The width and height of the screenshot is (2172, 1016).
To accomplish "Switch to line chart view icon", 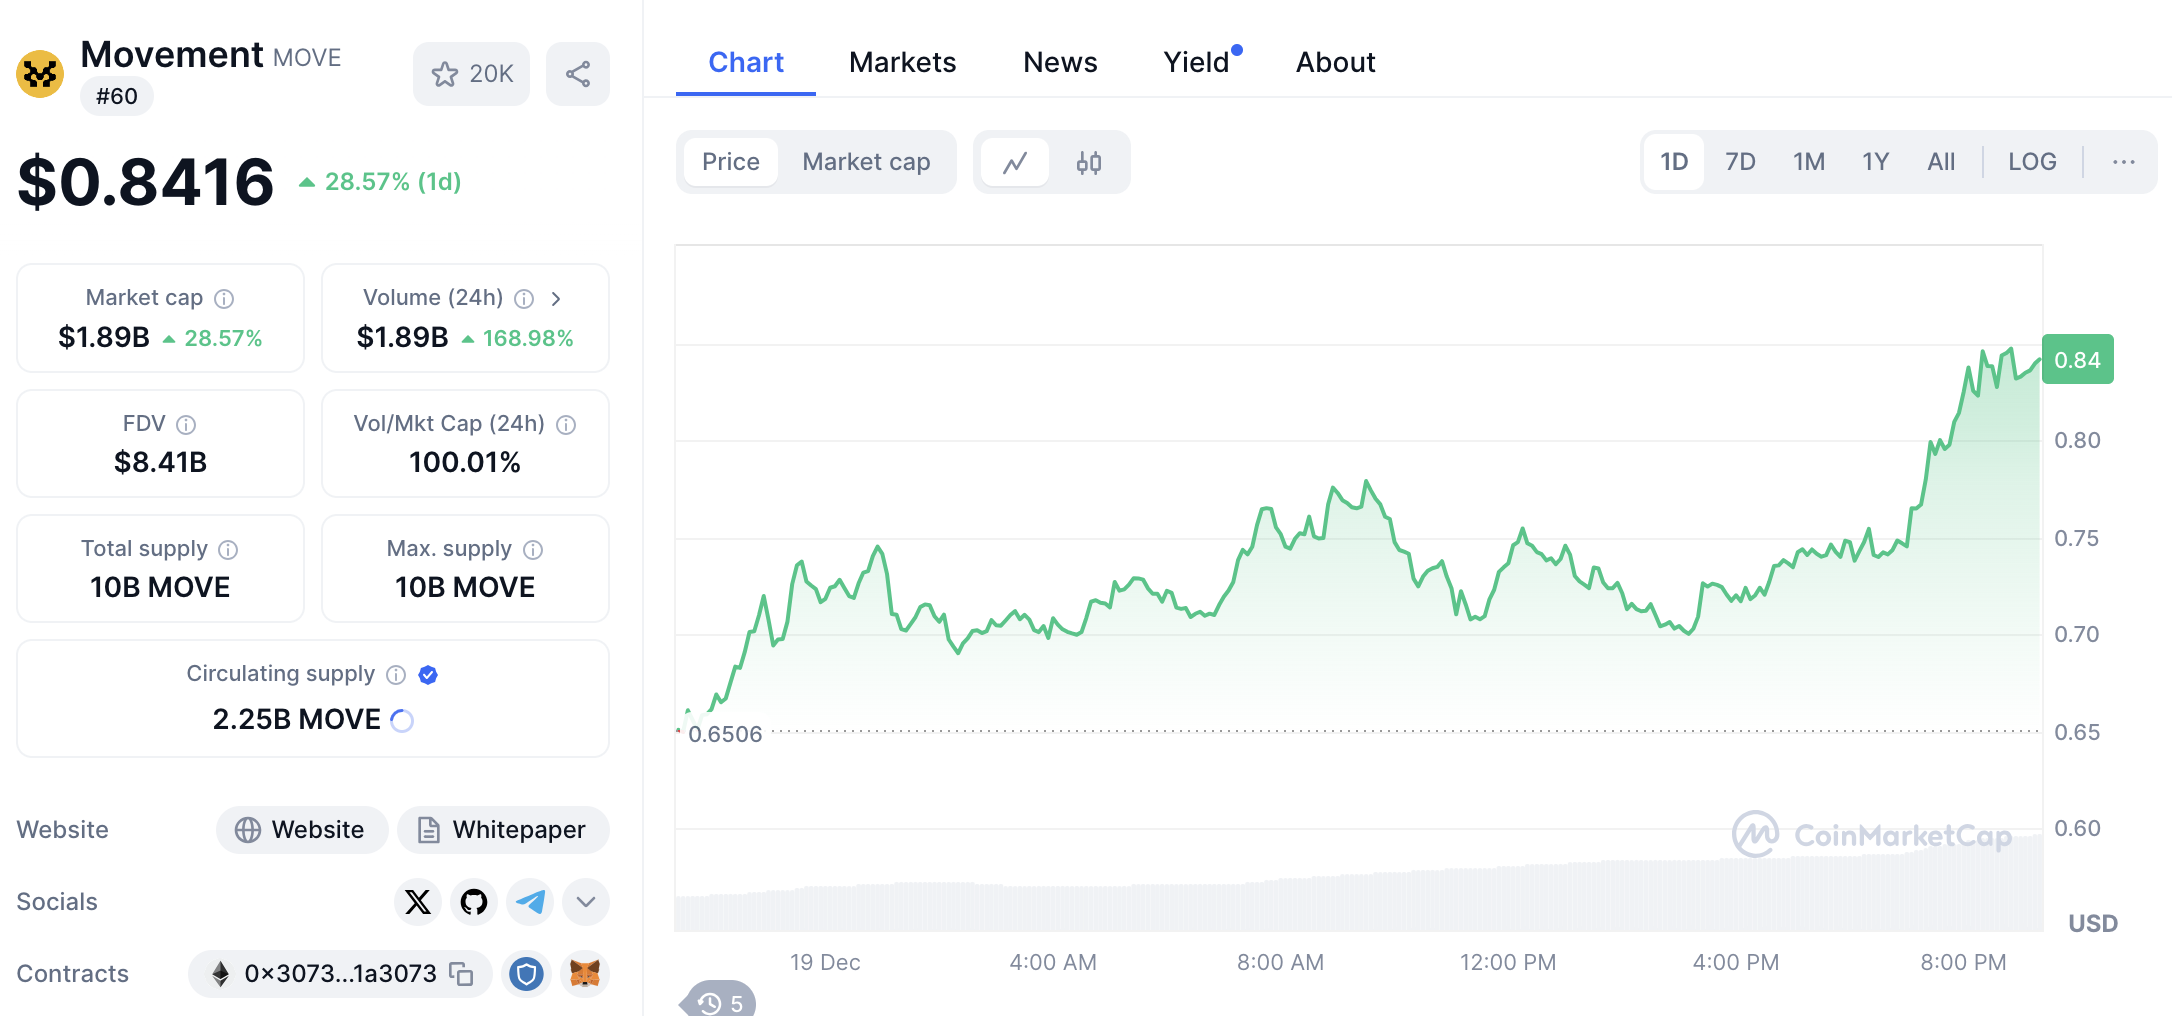I will 1015,162.
